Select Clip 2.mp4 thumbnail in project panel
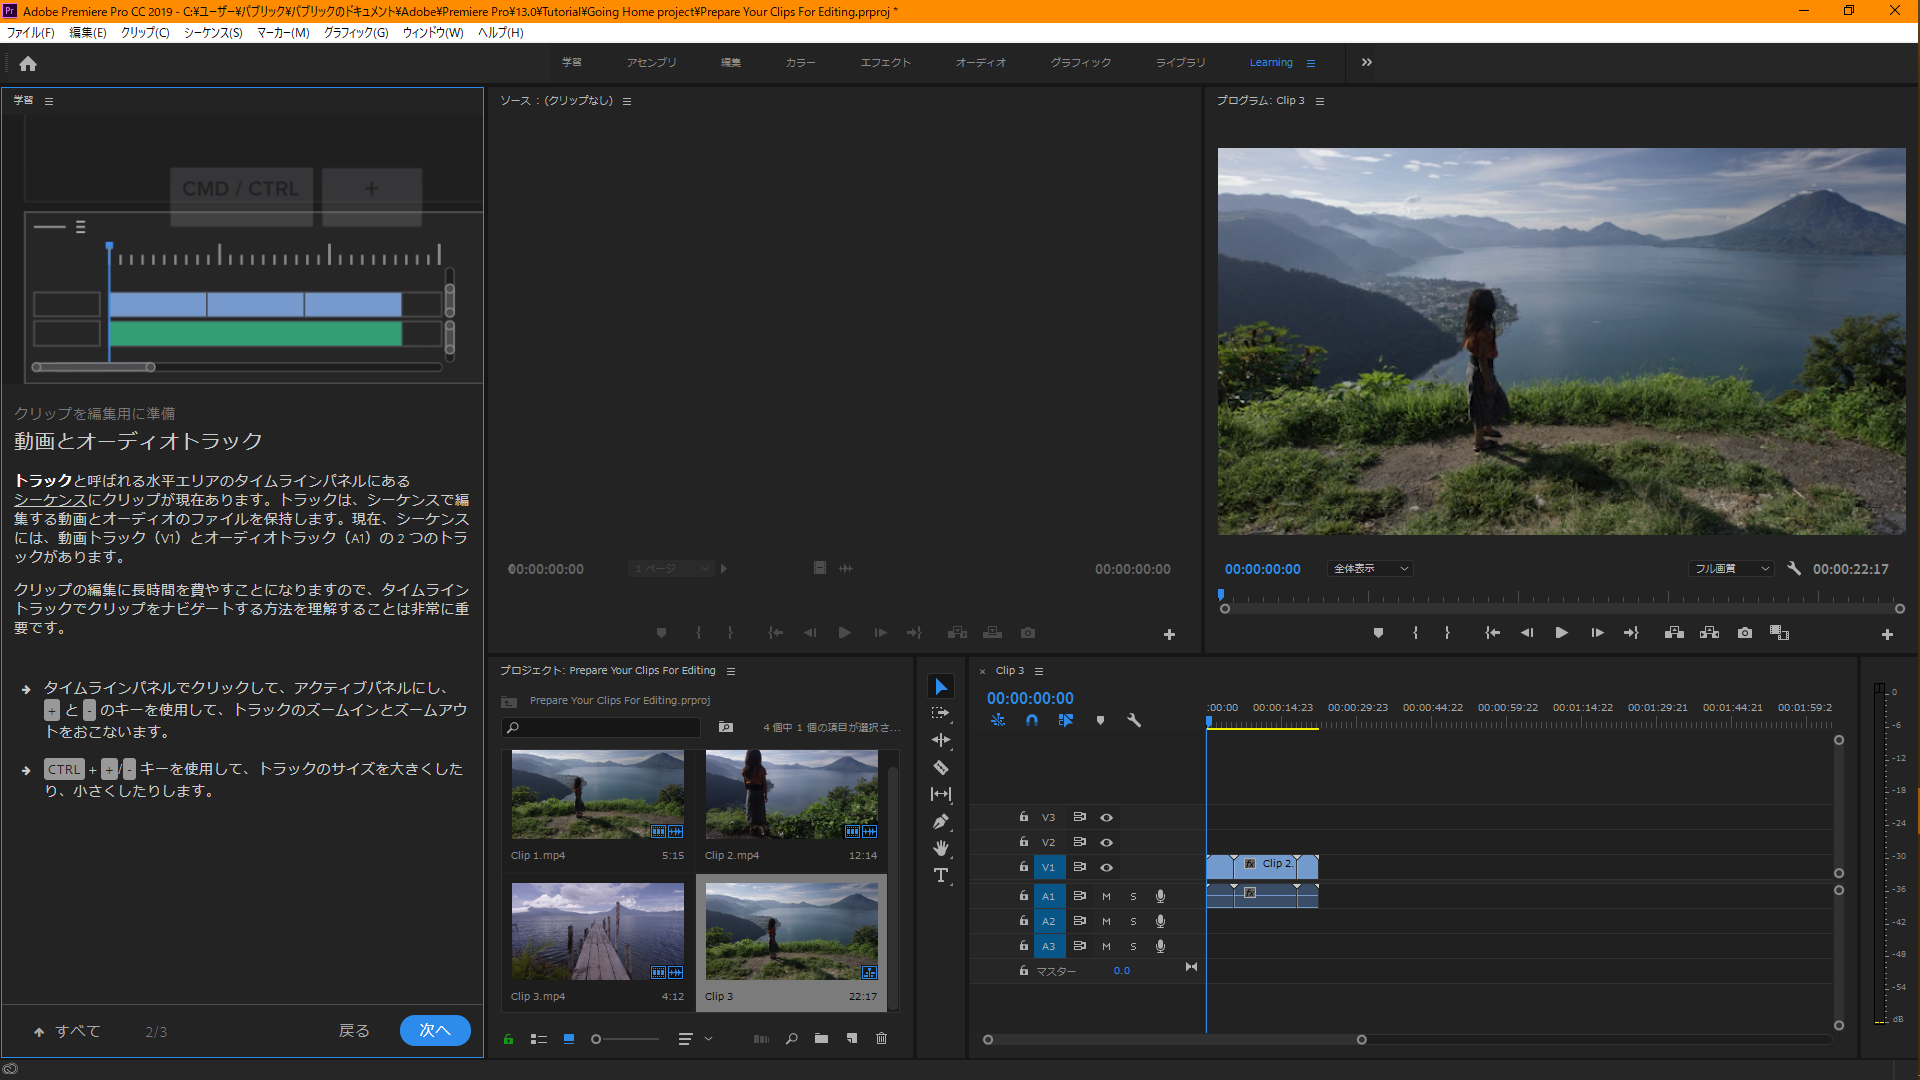Viewport: 1920px width, 1080px height. (x=790, y=793)
